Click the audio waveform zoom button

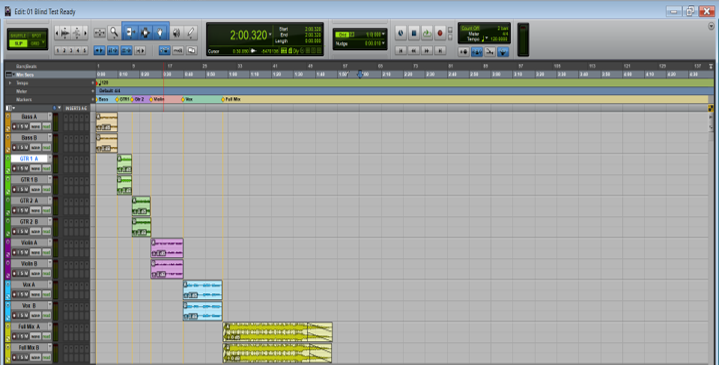coord(65,33)
